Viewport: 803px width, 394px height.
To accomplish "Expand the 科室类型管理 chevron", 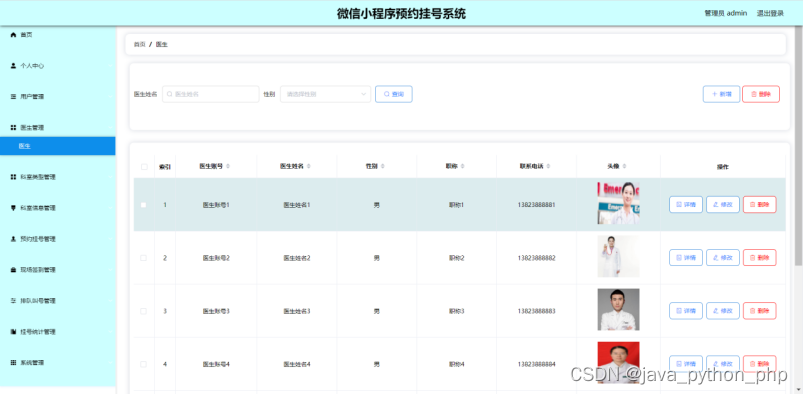I will 110,177.
